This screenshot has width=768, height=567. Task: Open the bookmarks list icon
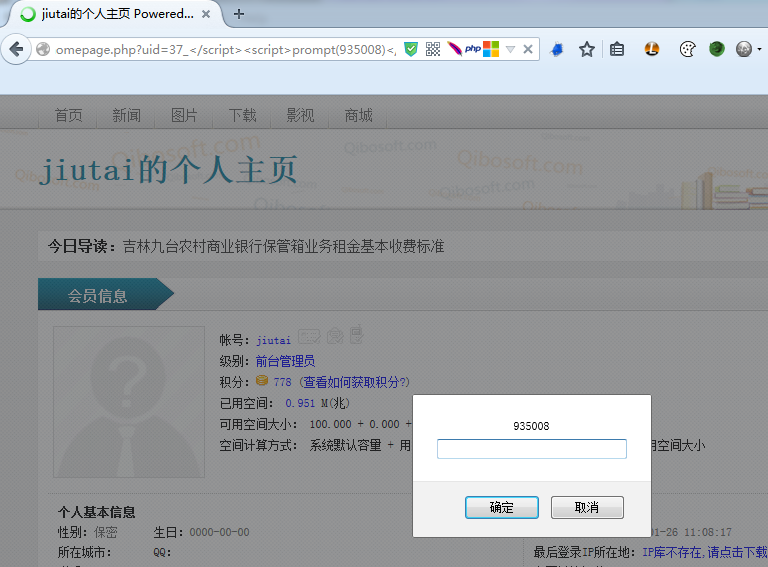click(617, 49)
